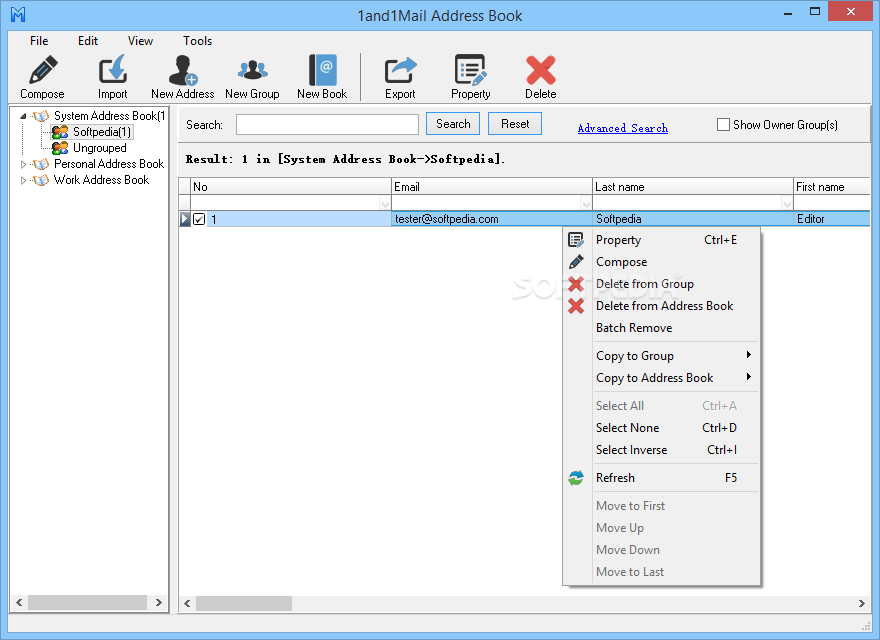Image resolution: width=880 pixels, height=640 pixels.
Task: Click the red Delete toolbar icon
Action: click(x=540, y=70)
